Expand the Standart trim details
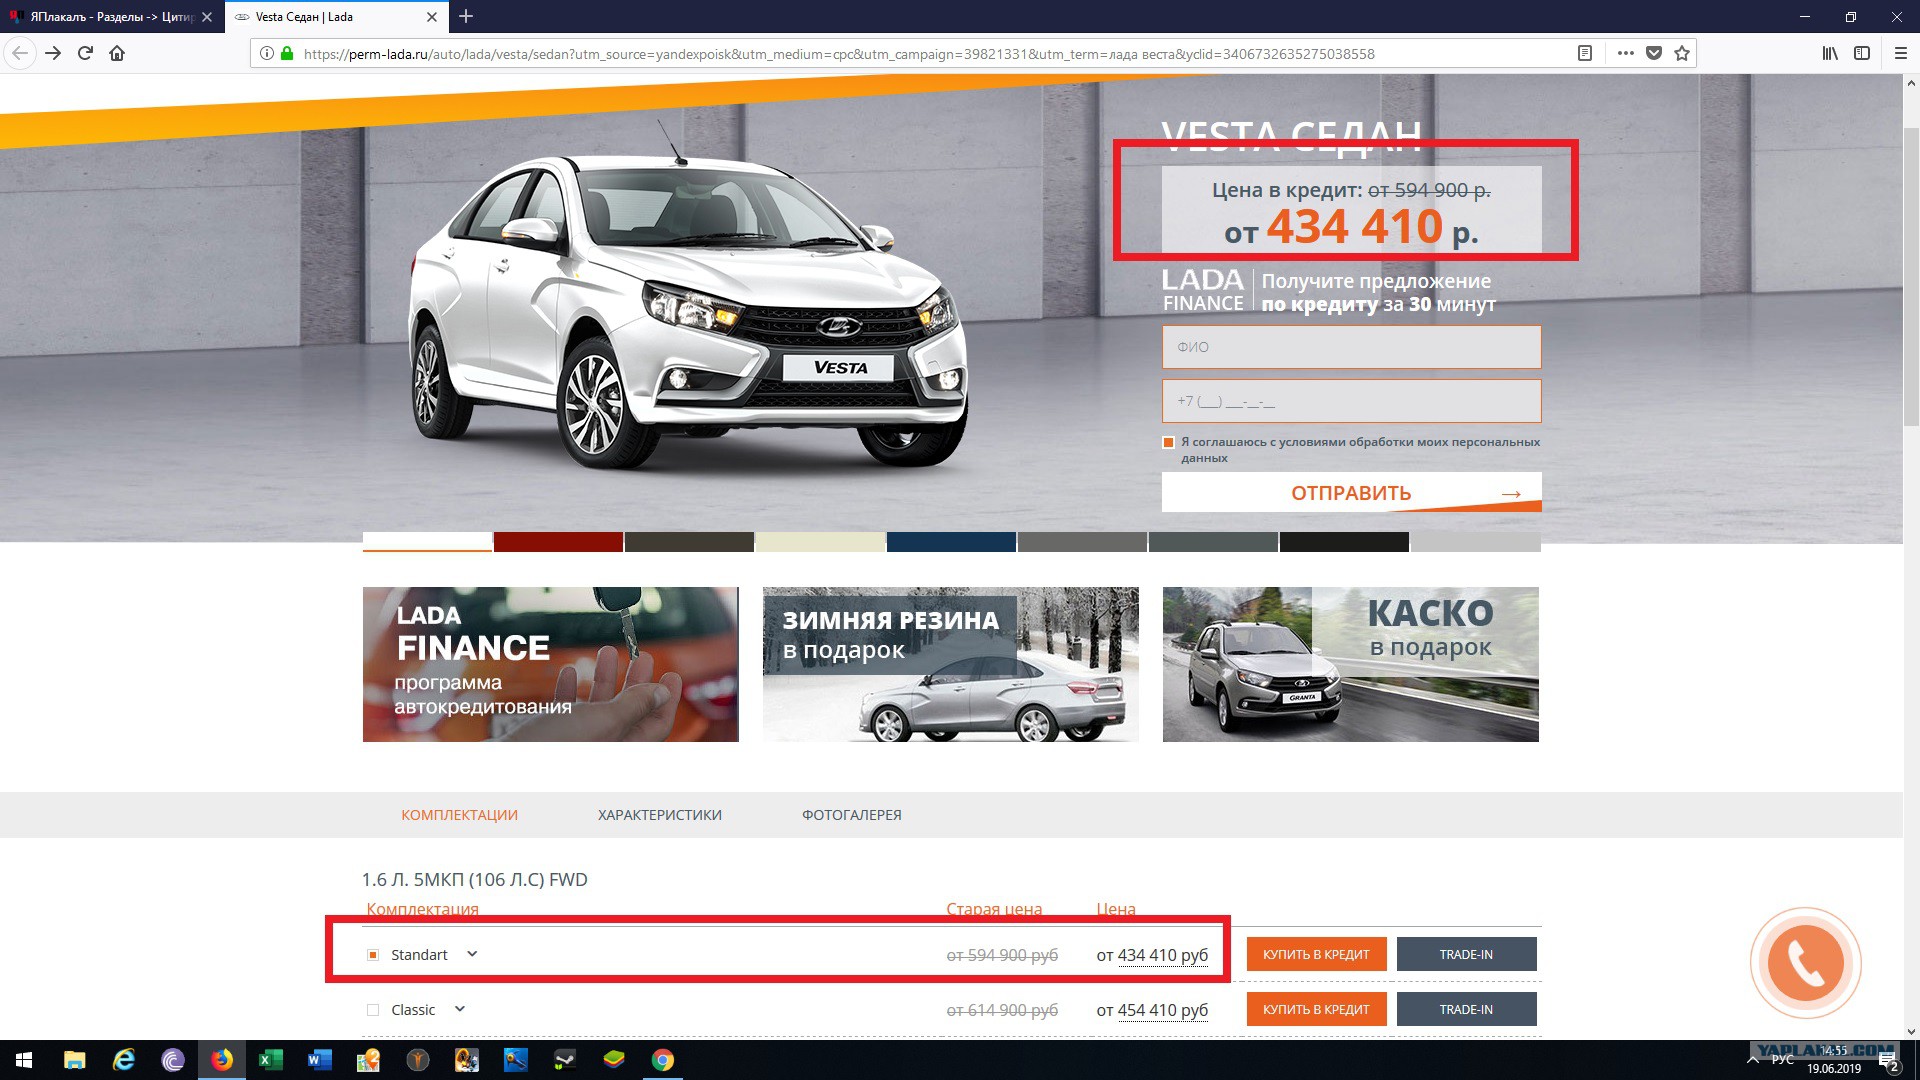This screenshot has width=1920, height=1080. pyautogui.click(x=472, y=954)
